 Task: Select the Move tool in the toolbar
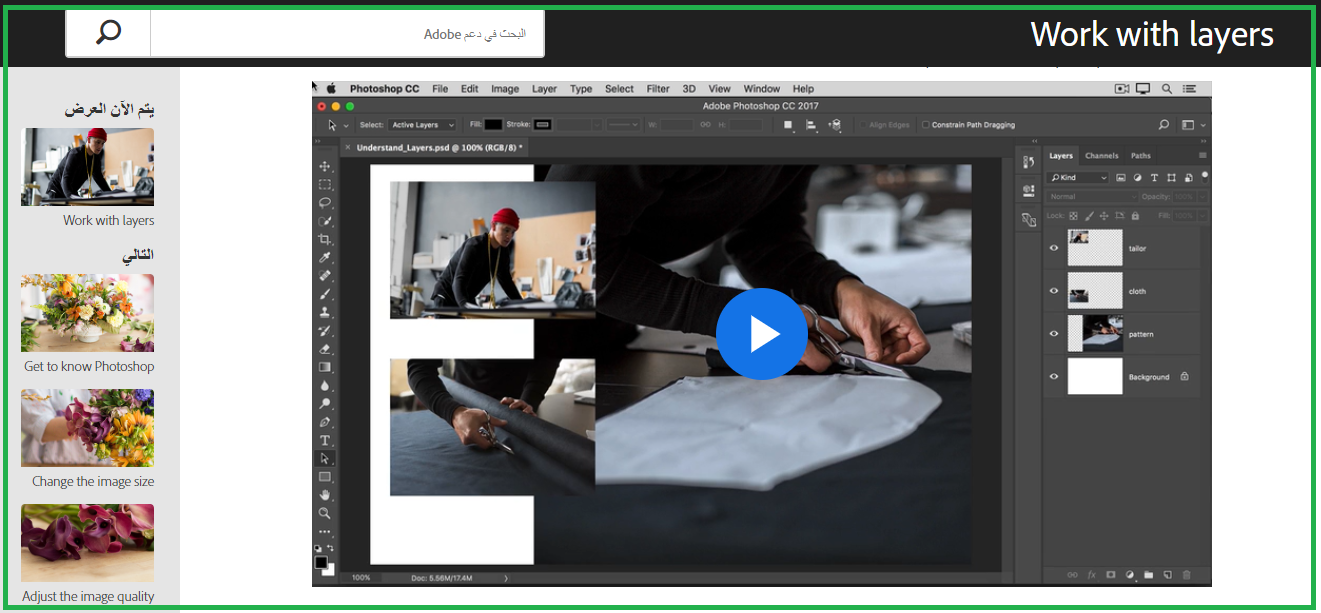pos(324,166)
